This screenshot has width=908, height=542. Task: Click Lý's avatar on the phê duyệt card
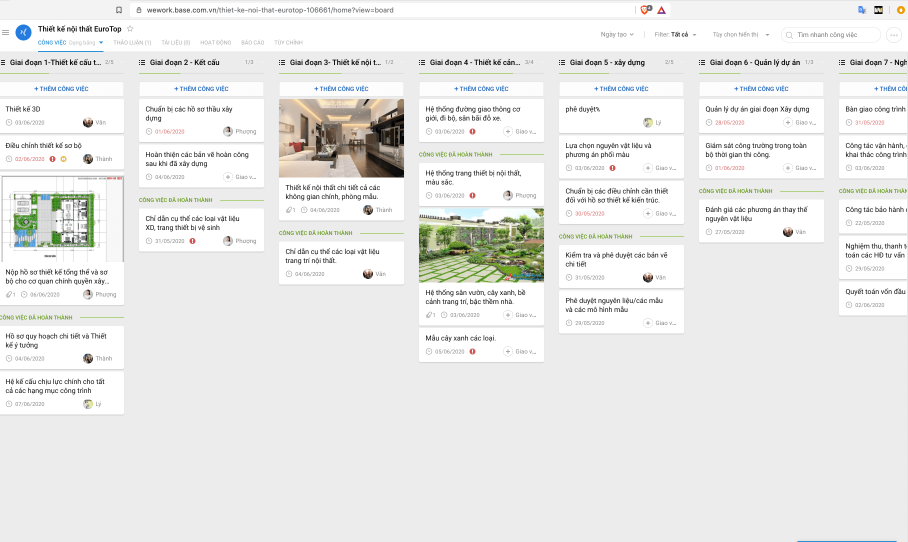point(647,123)
